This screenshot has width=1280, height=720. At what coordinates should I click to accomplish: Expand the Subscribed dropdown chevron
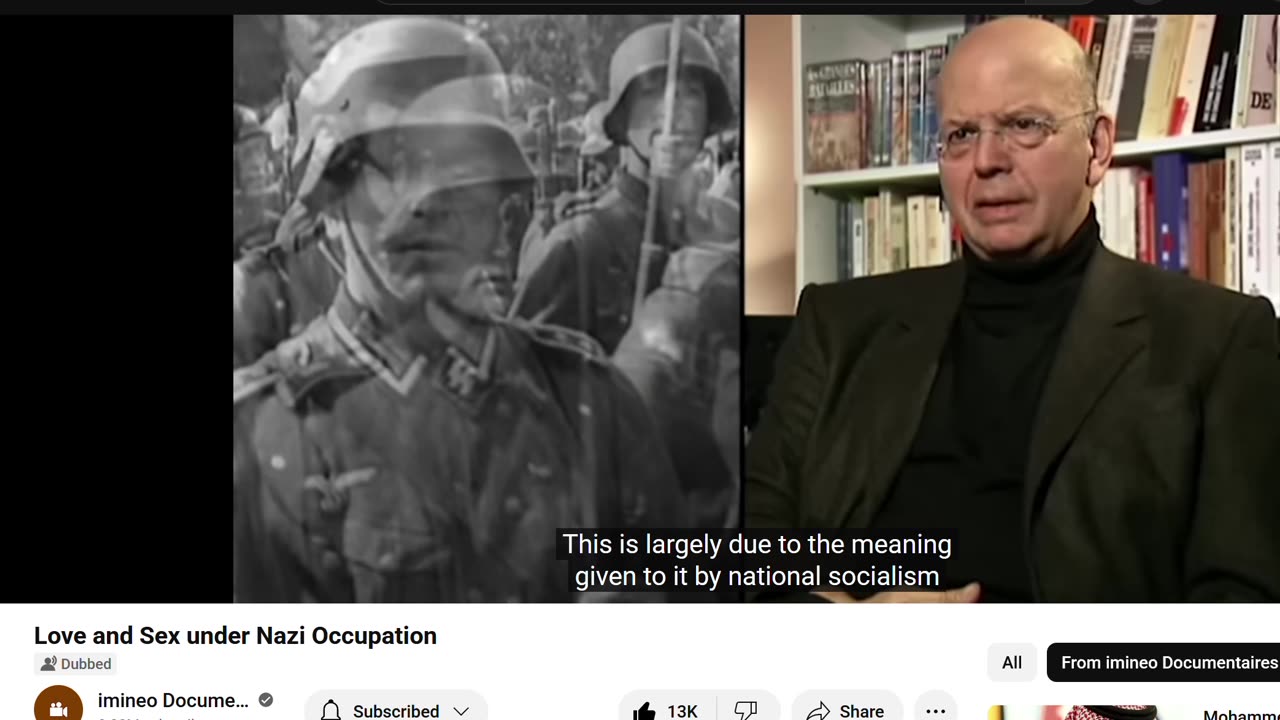point(461,711)
